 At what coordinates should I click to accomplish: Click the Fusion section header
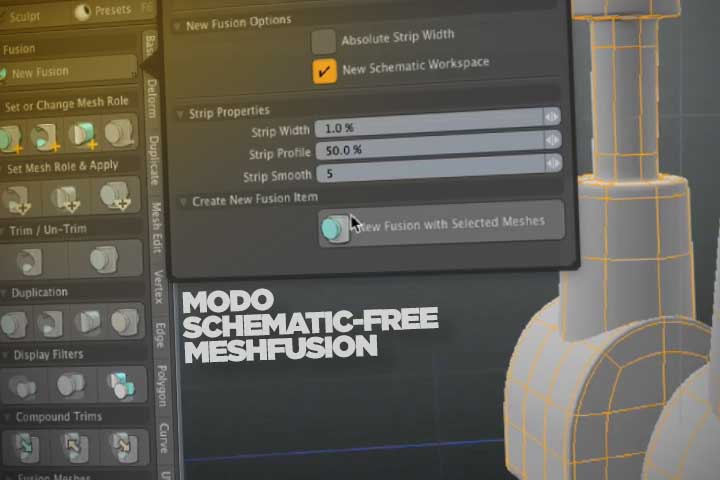click(19, 49)
